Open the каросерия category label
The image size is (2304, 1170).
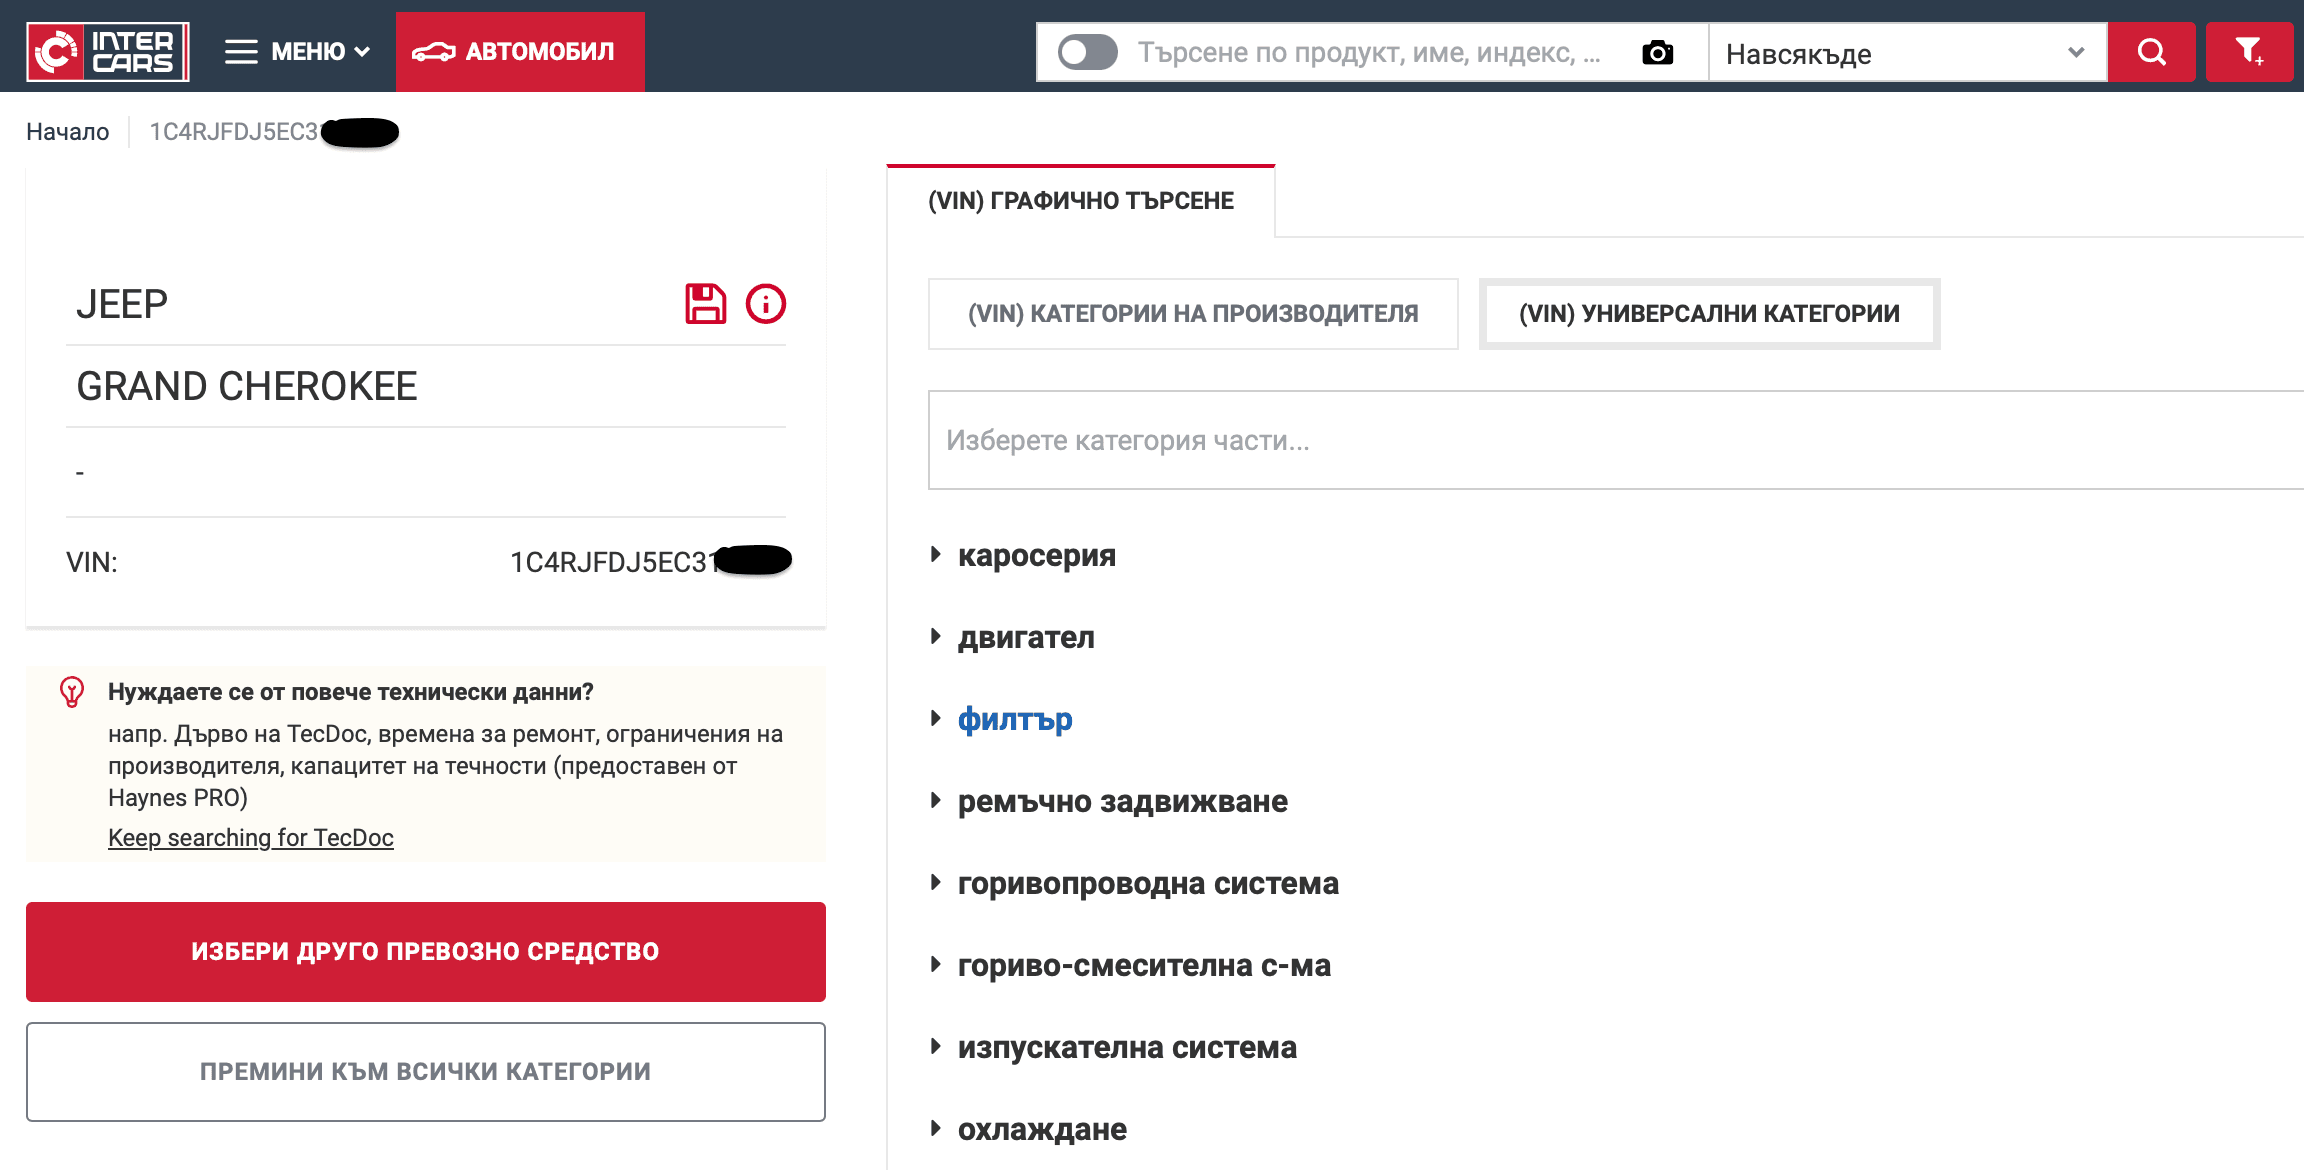1037,555
